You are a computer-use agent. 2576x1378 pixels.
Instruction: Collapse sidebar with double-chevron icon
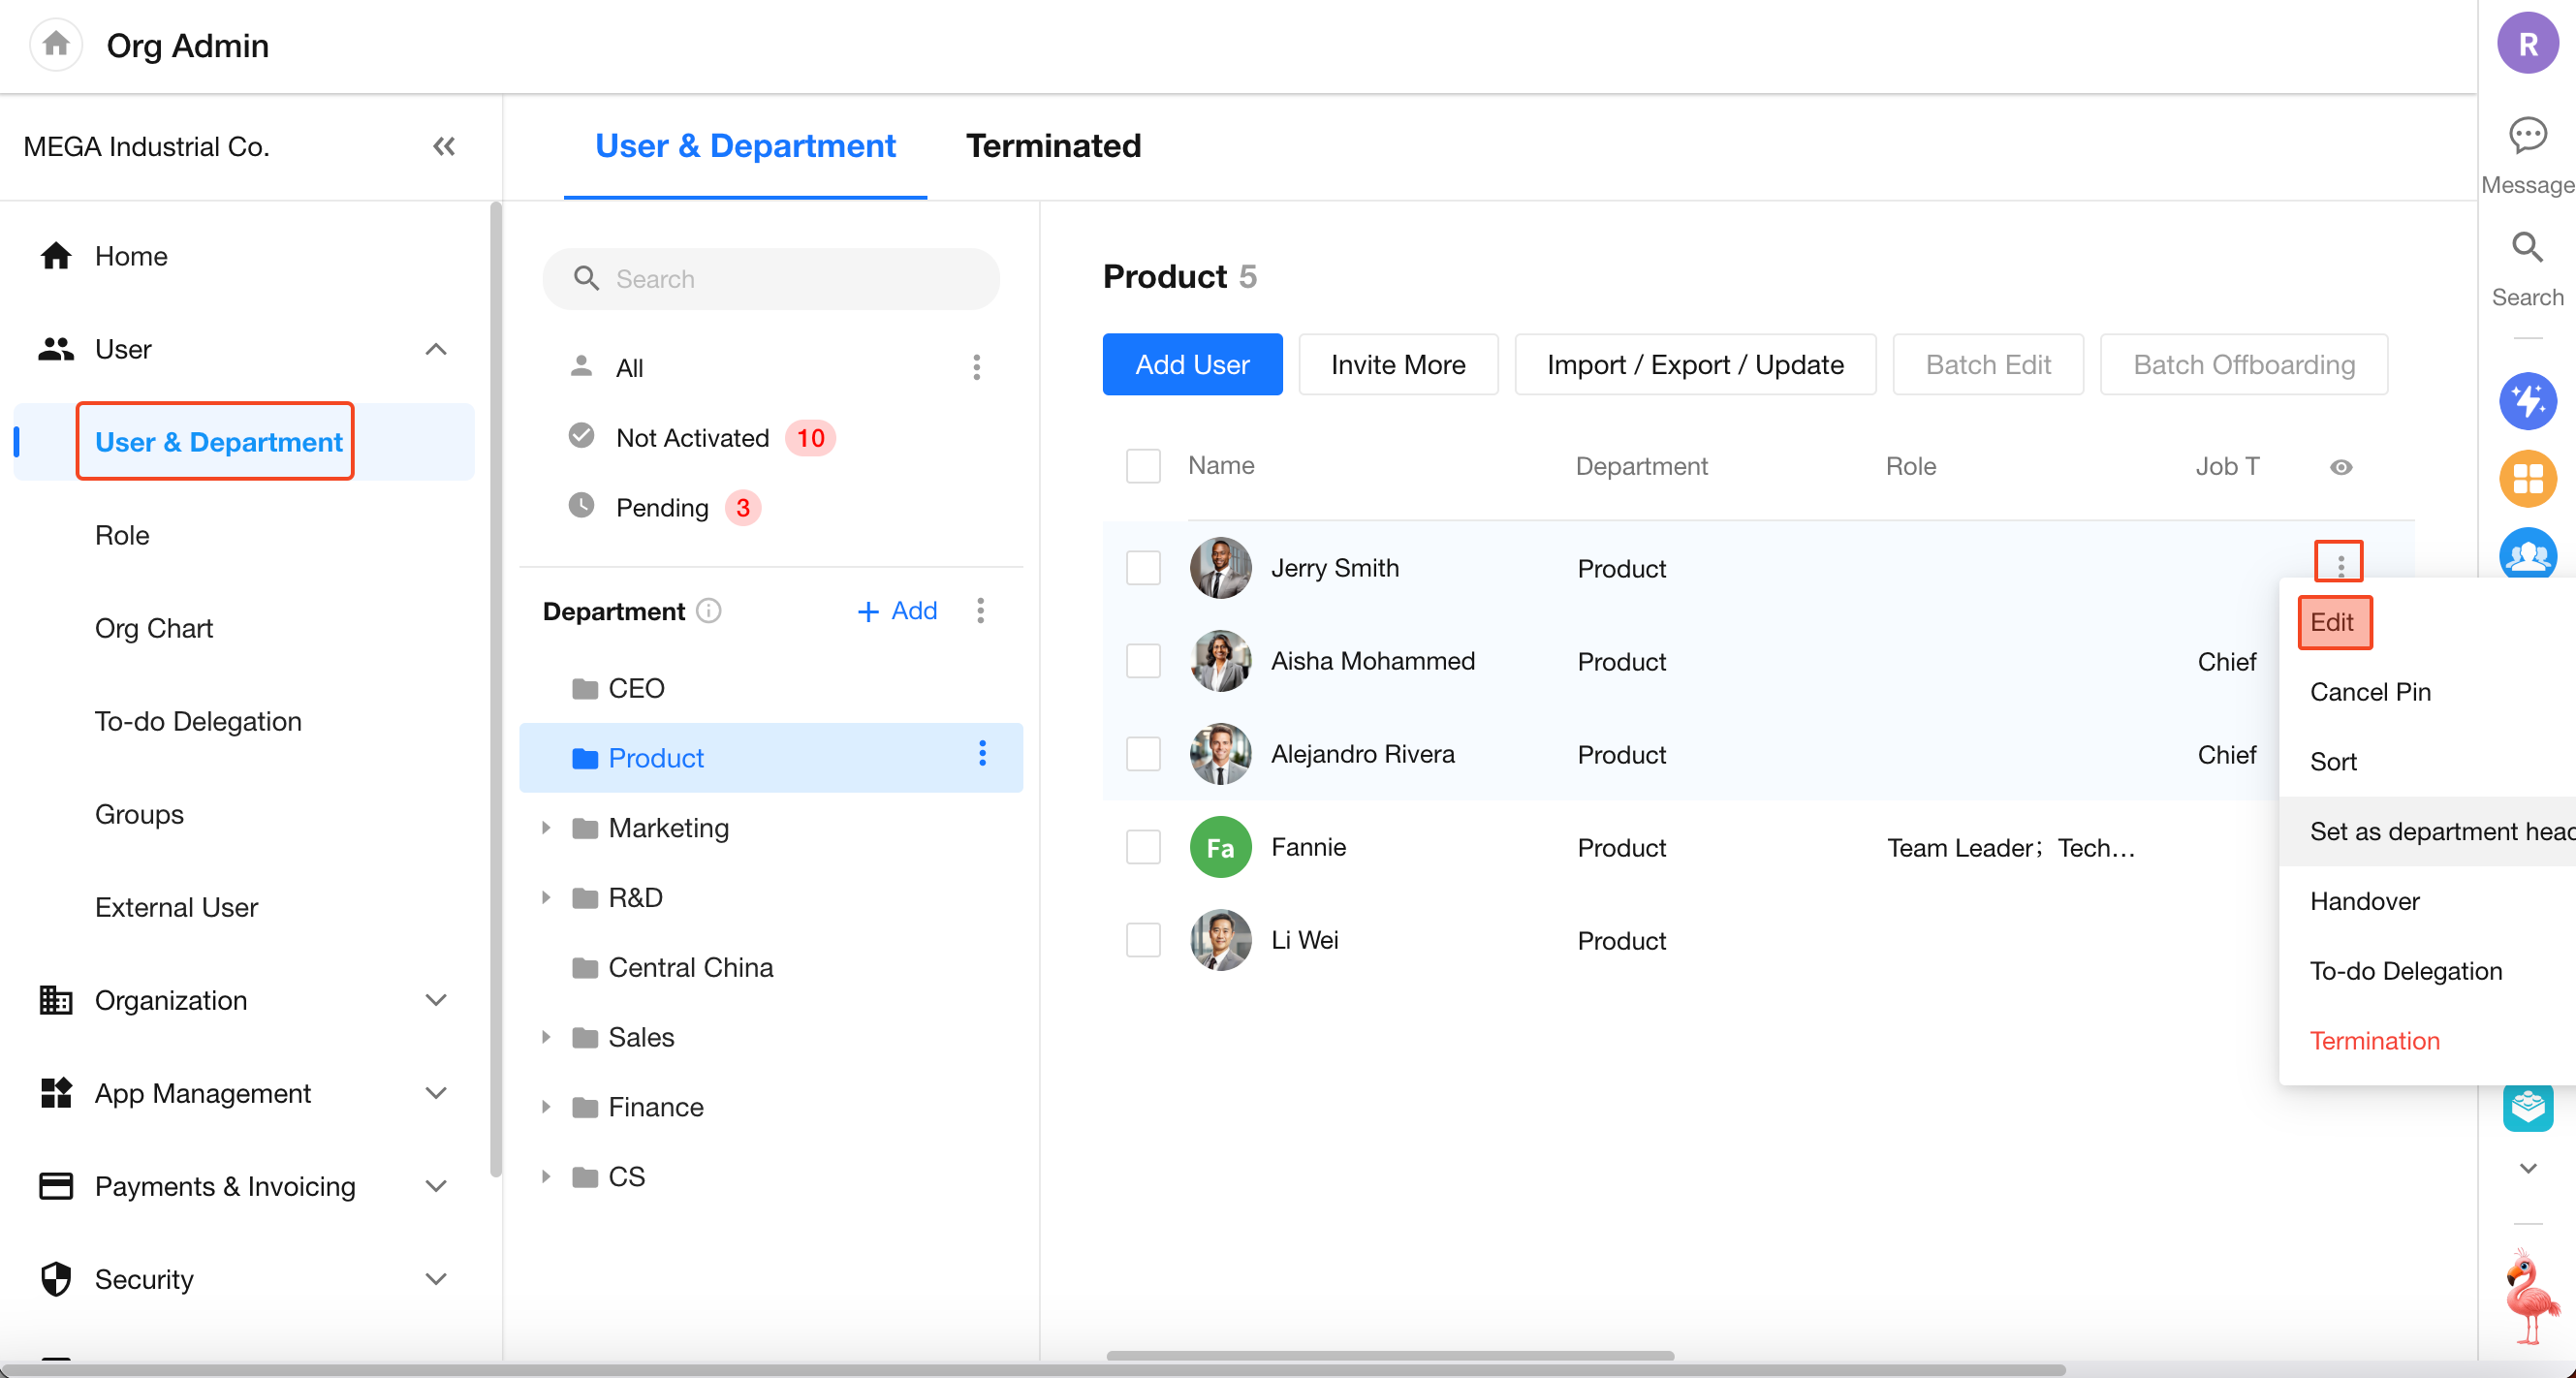444,146
